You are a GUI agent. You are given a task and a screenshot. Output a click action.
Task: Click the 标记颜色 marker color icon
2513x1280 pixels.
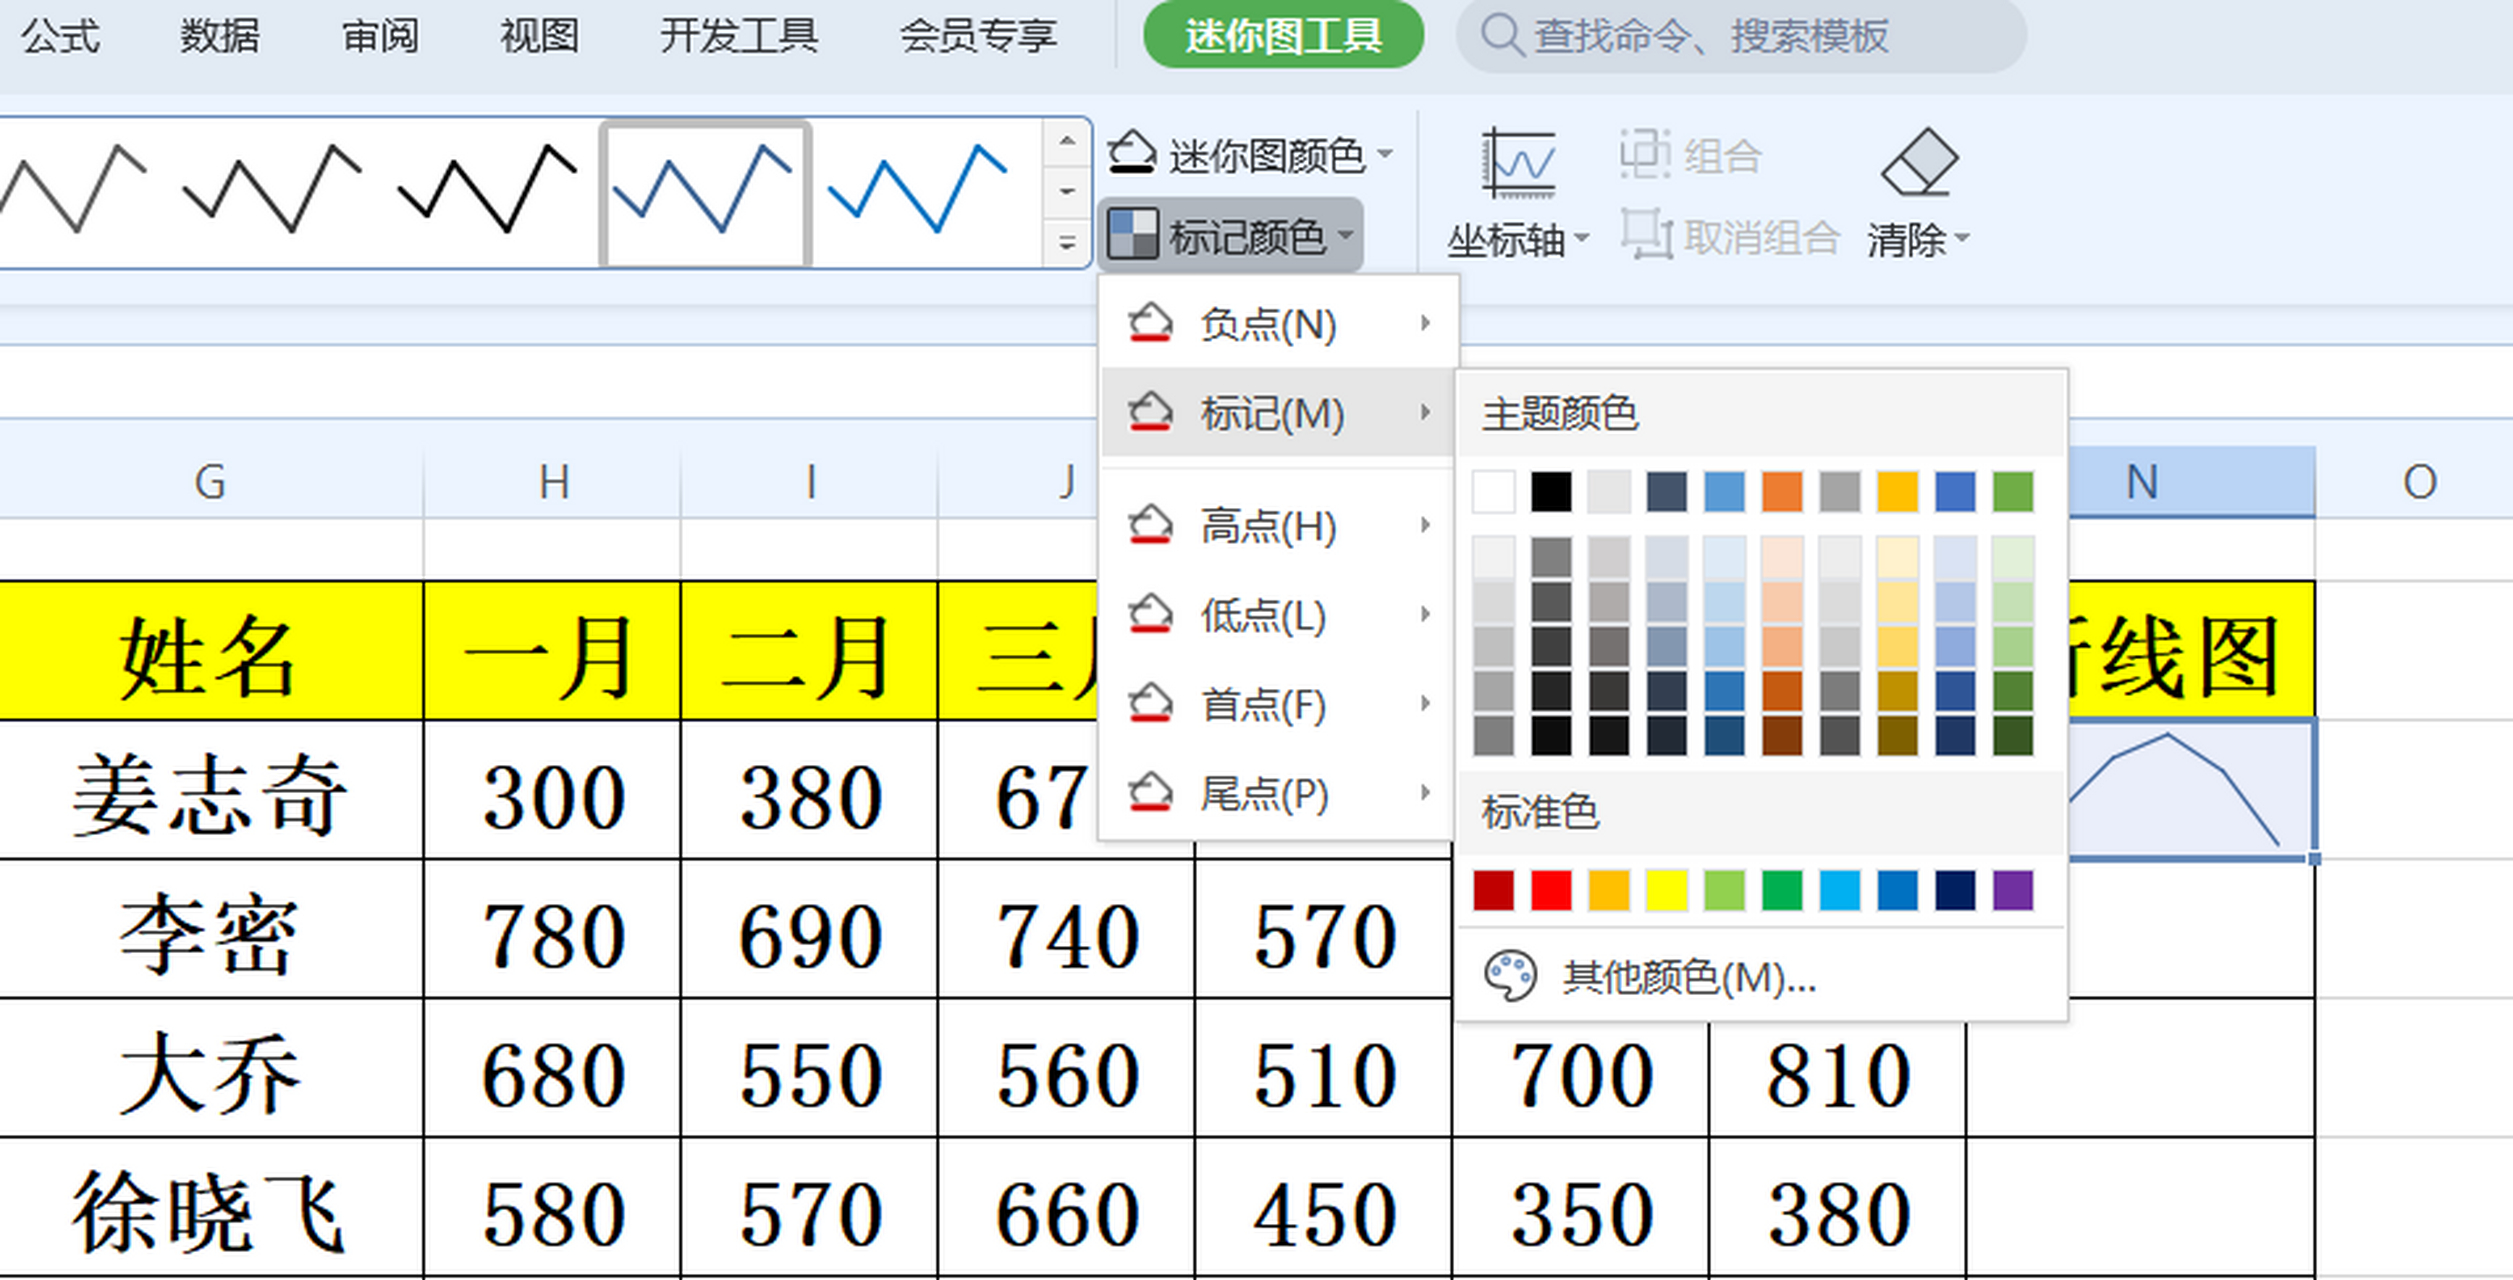coord(1133,234)
